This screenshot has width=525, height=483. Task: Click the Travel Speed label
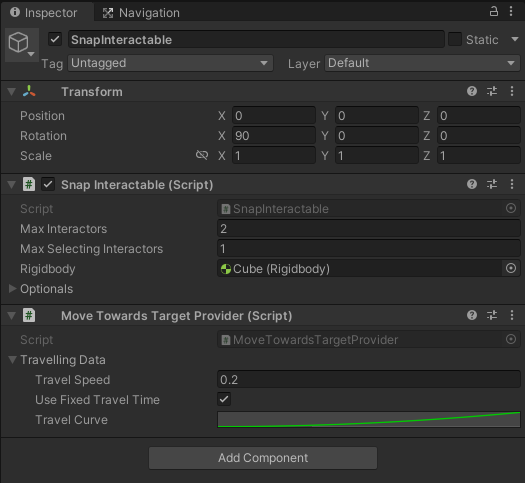pos(73,380)
